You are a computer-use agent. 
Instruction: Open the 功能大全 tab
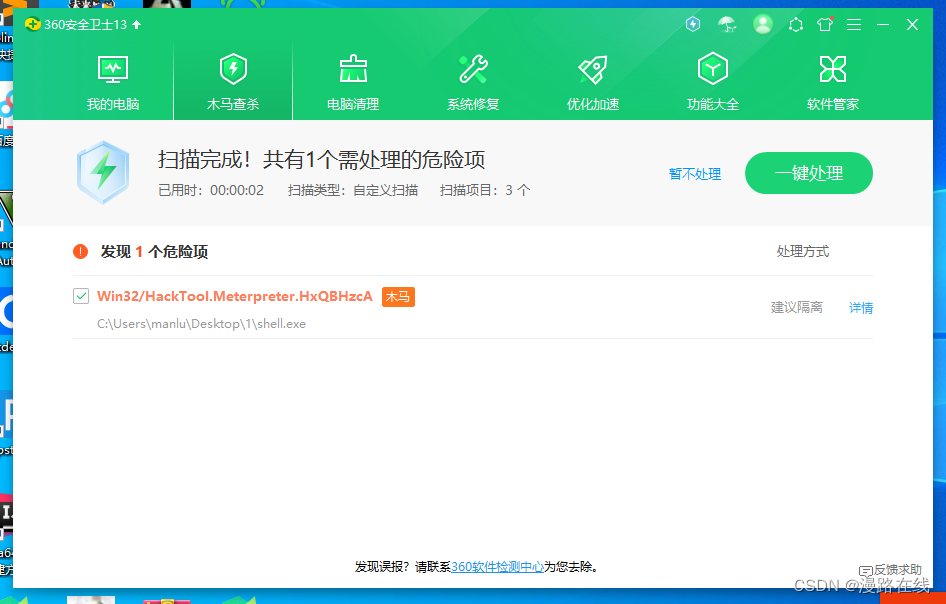(x=713, y=83)
